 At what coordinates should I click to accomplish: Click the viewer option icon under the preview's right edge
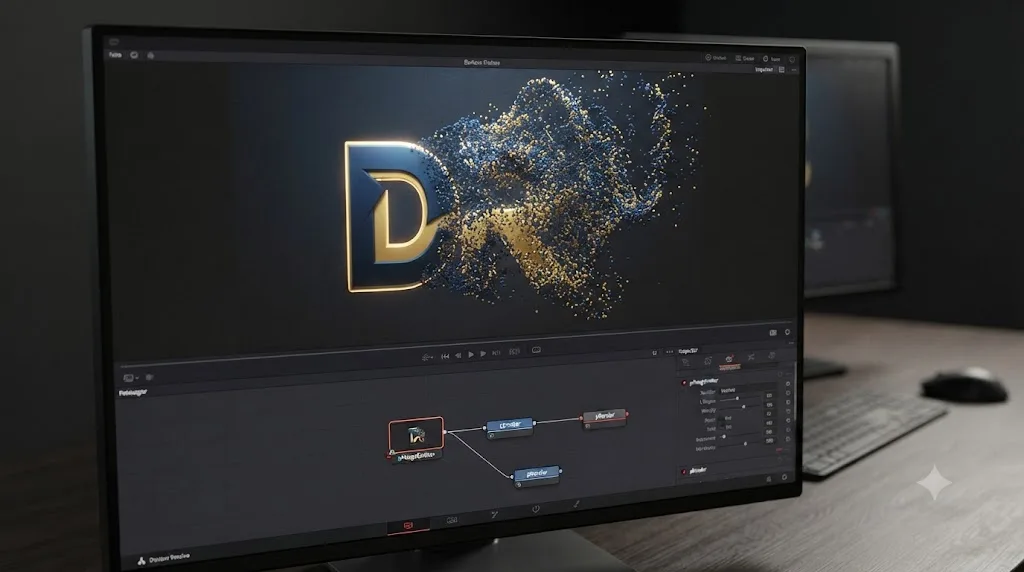773,332
